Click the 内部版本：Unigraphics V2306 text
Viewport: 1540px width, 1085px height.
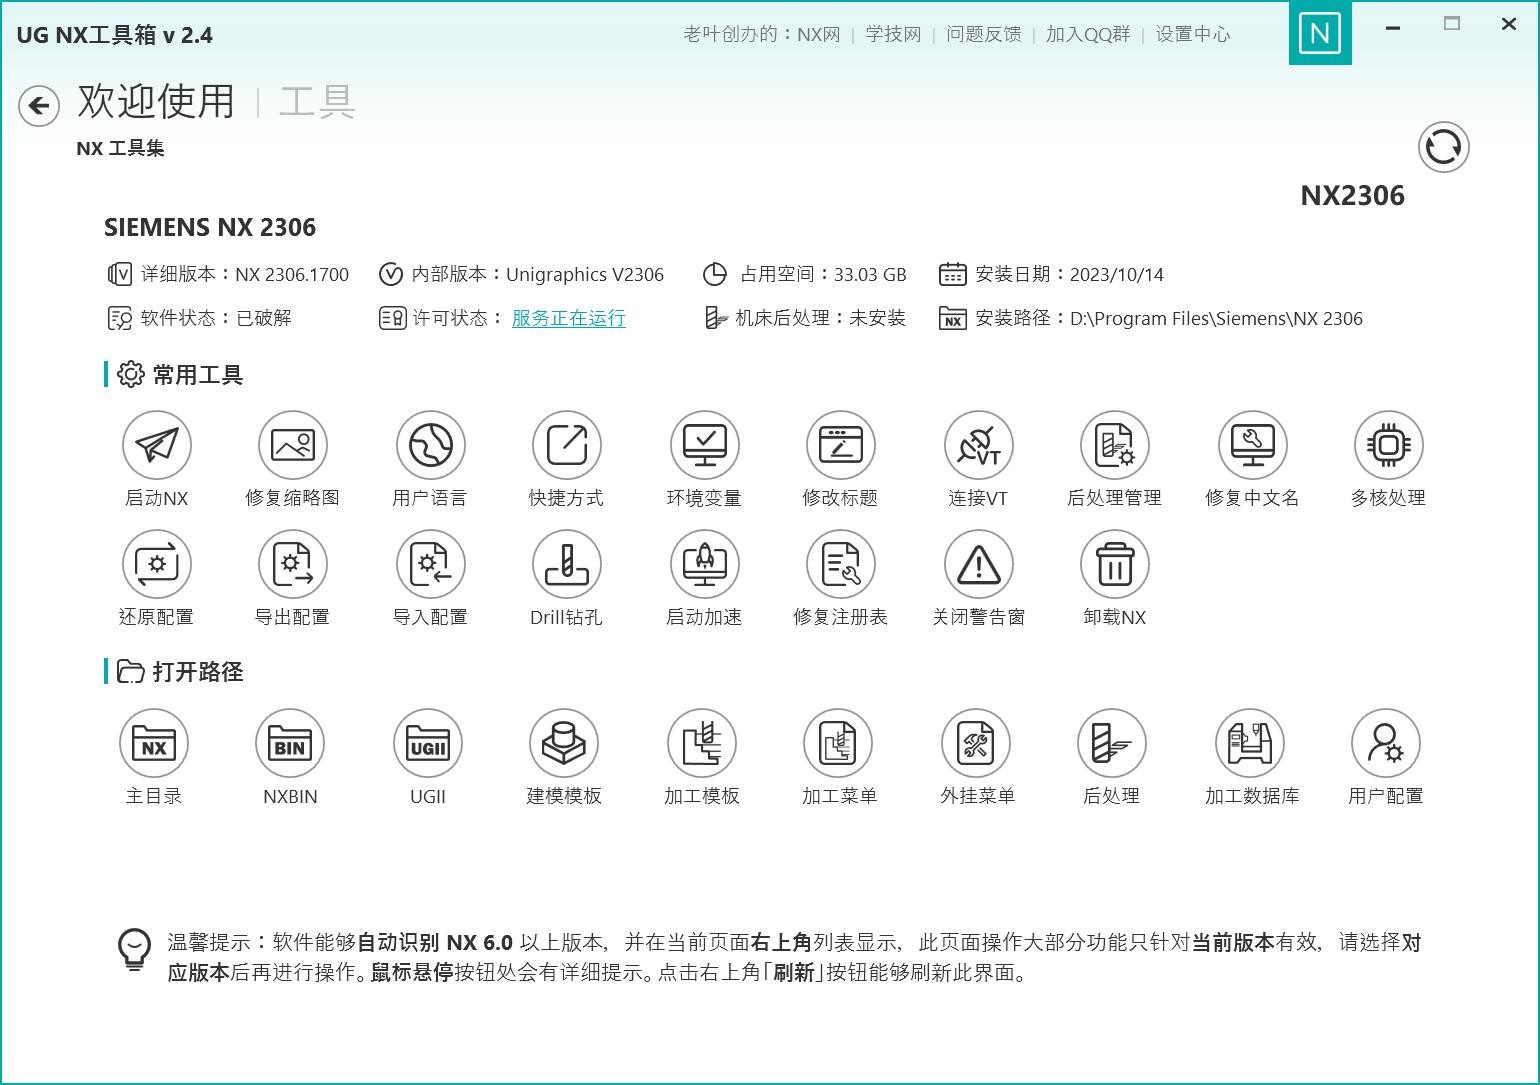point(538,274)
